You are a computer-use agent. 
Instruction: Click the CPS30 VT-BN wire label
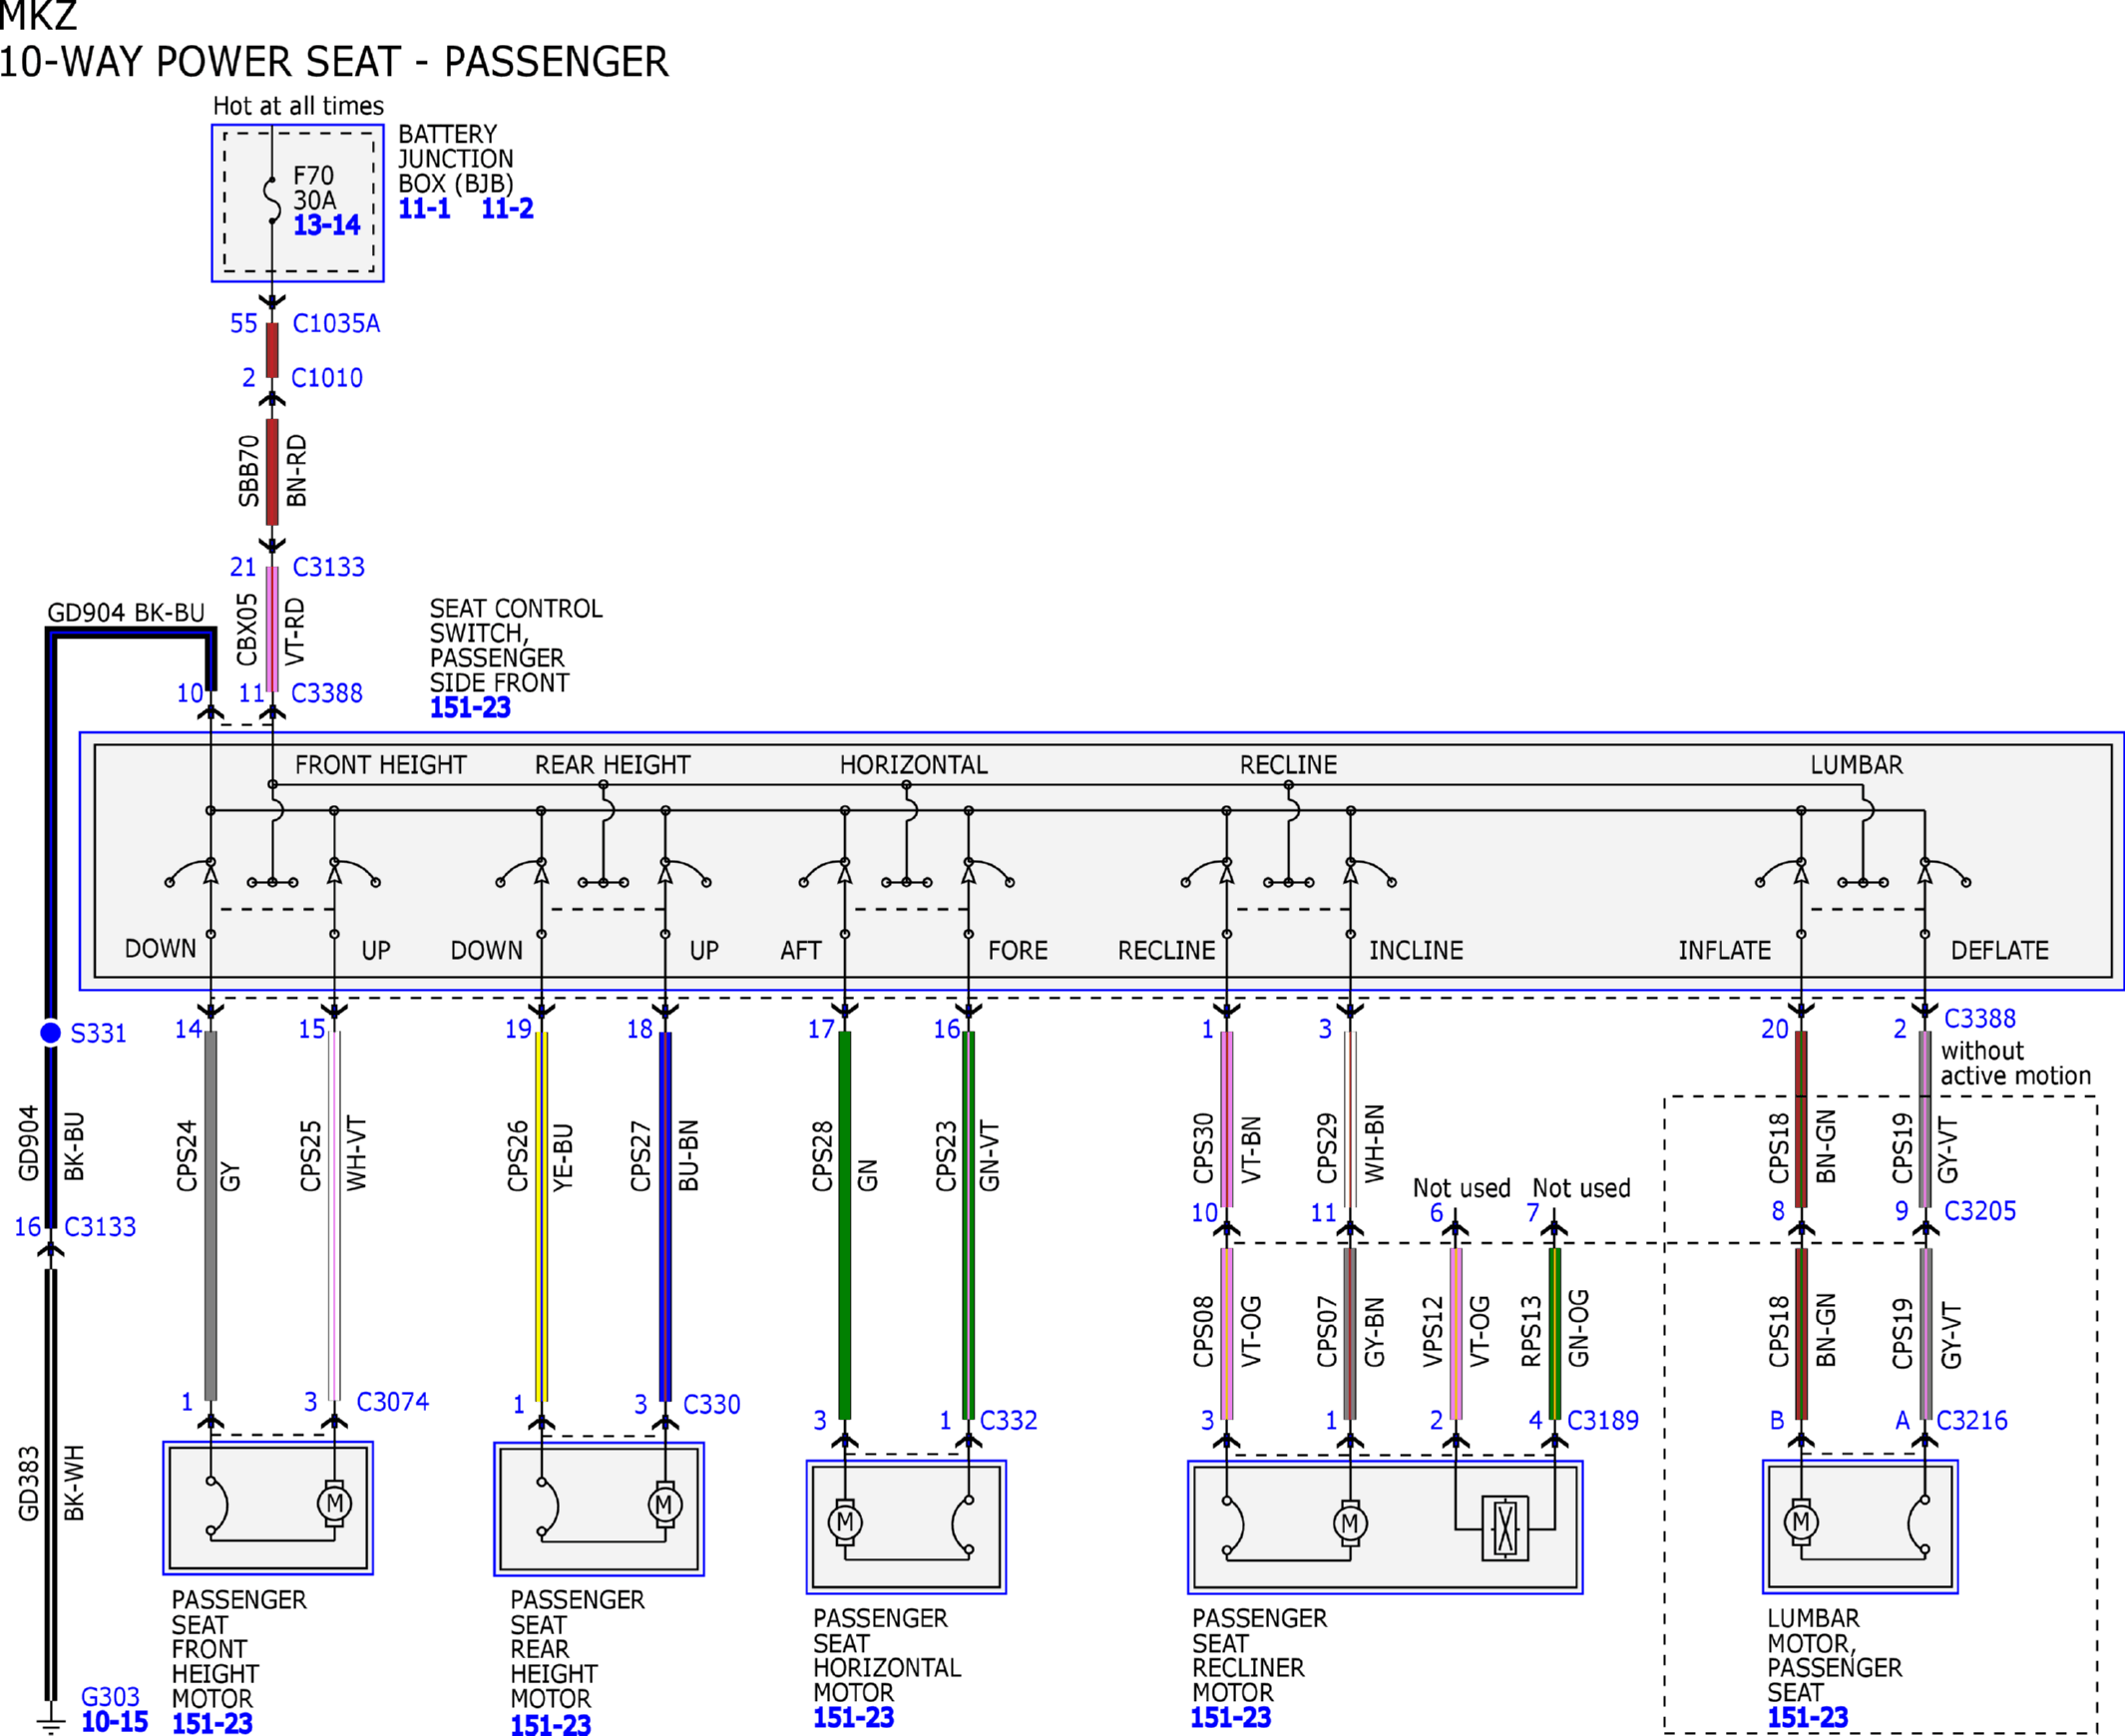click(x=1227, y=1149)
